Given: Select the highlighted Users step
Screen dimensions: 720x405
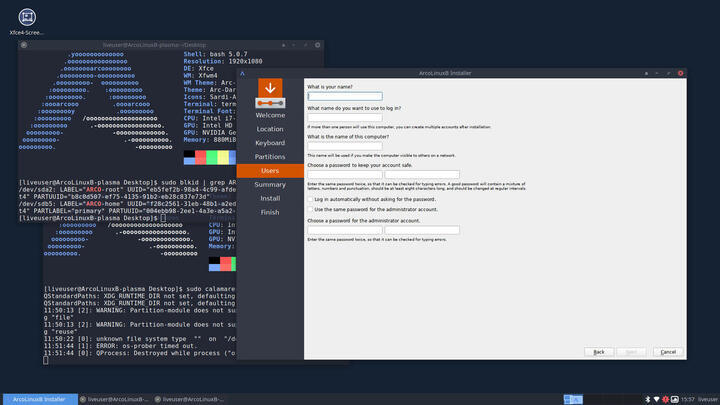Looking at the screenshot, I should pyautogui.click(x=270, y=171).
